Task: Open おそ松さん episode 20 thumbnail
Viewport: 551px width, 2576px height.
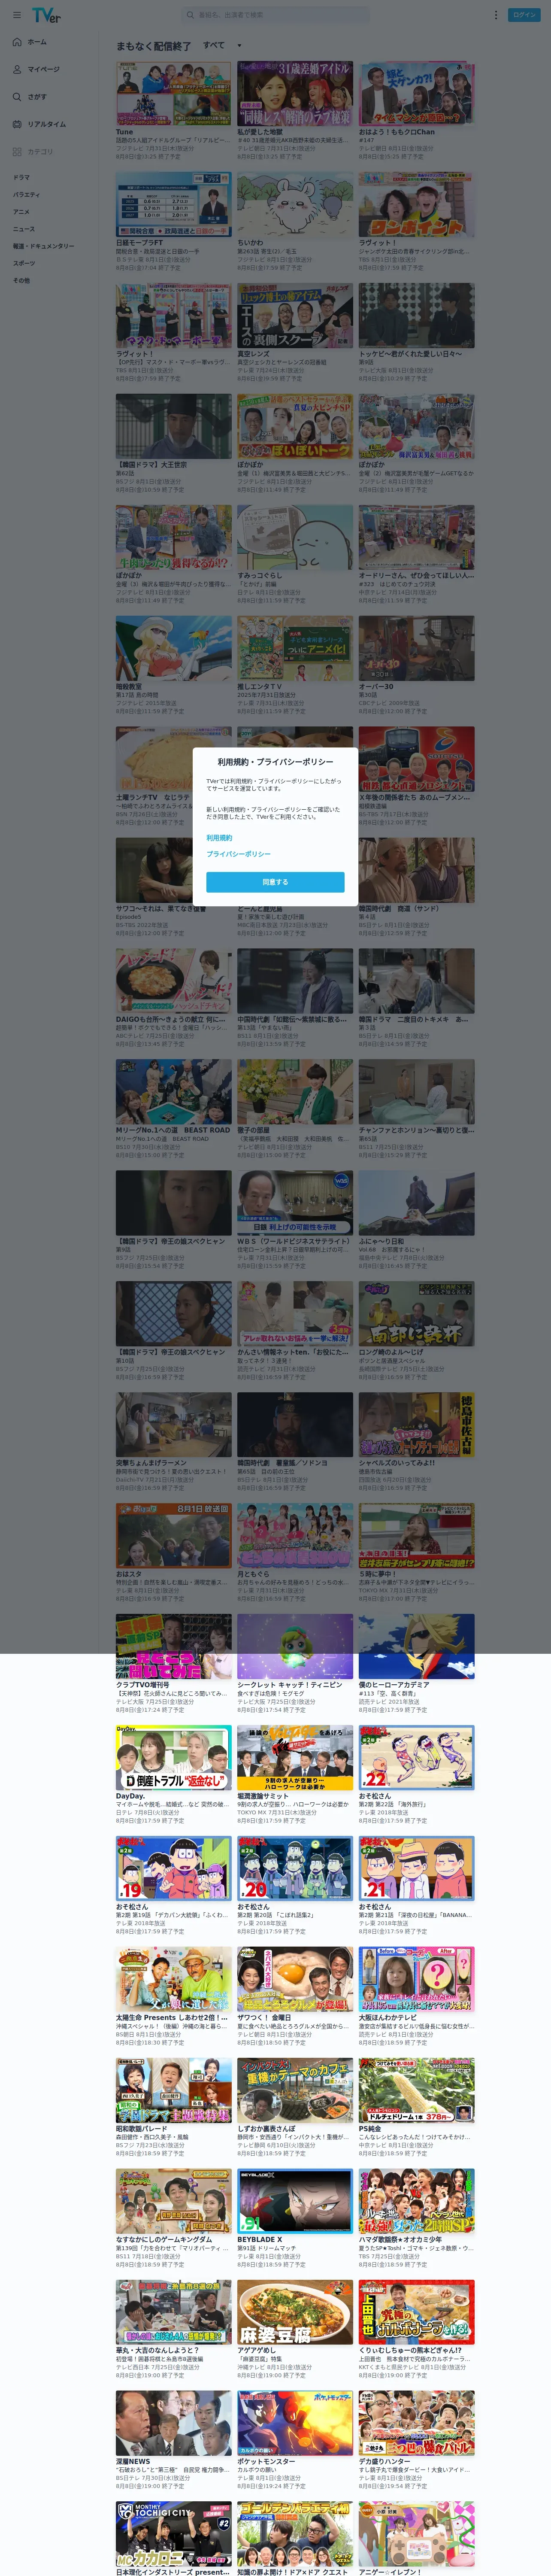Action: (x=295, y=1868)
